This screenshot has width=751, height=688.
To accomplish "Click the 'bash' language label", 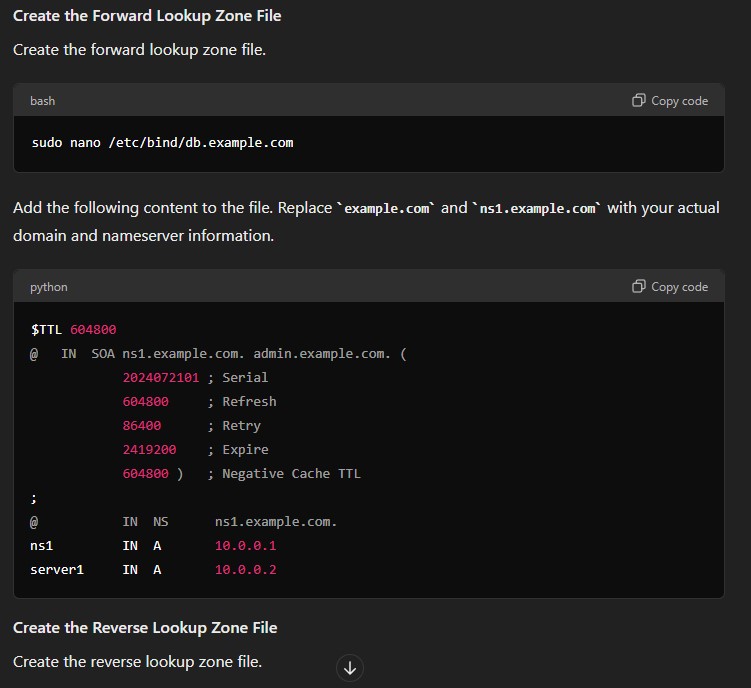I will pyautogui.click(x=43, y=101).
